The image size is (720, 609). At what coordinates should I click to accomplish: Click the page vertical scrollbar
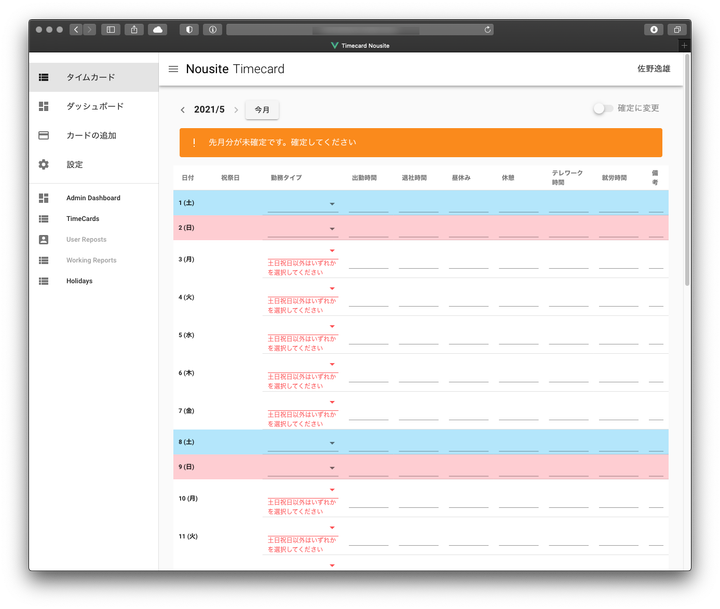[687, 170]
